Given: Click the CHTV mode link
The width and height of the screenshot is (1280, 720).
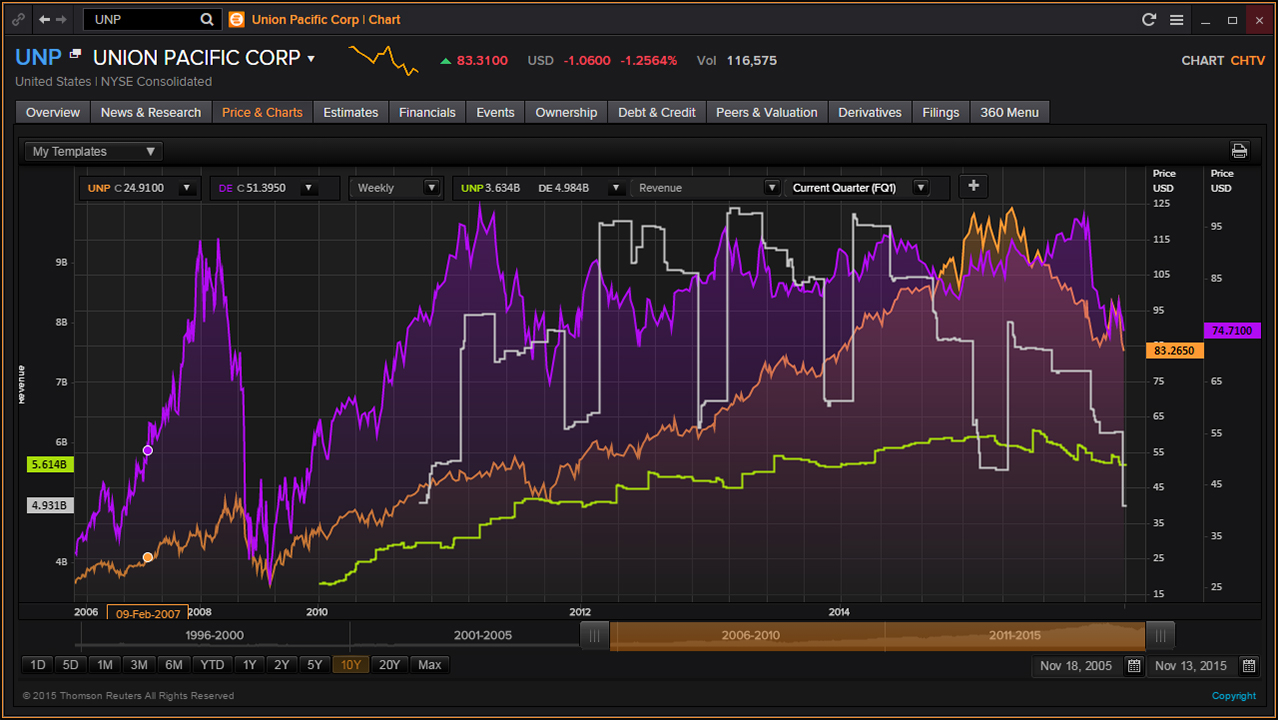Looking at the screenshot, I should pos(1248,60).
